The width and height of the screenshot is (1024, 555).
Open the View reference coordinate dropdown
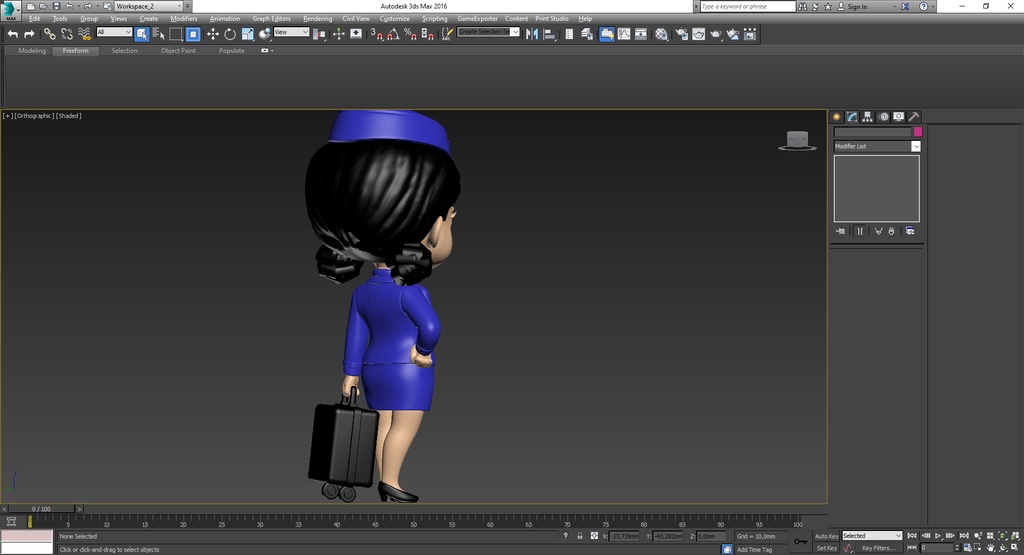pyautogui.click(x=291, y=32)
